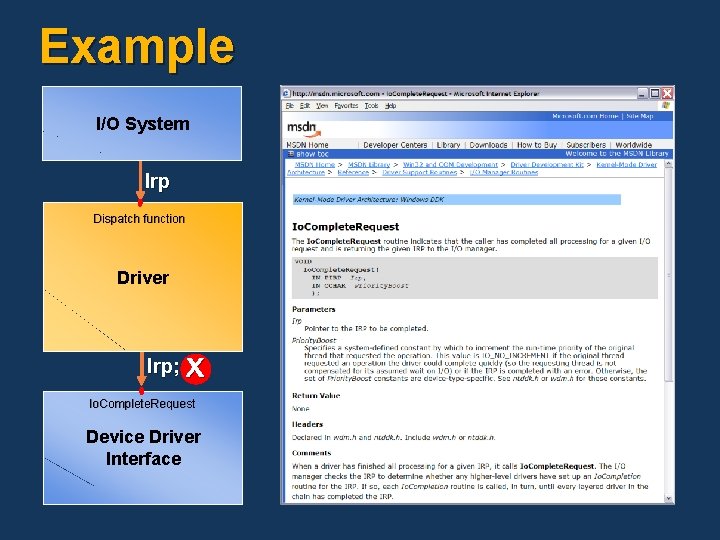Open the File menu in Internet Explorer
The width and height of the screenshot is (720, 540).
(x=289, y=106)
